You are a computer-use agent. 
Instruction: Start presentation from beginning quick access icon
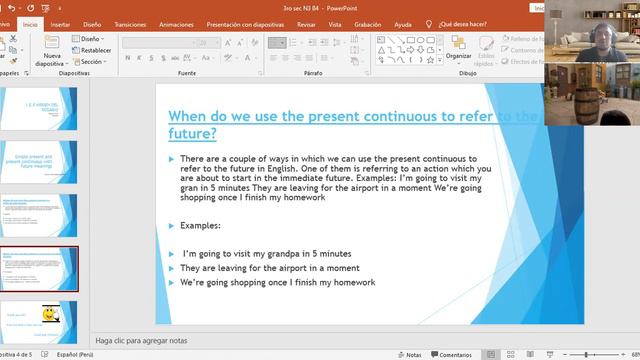[46, 8]
